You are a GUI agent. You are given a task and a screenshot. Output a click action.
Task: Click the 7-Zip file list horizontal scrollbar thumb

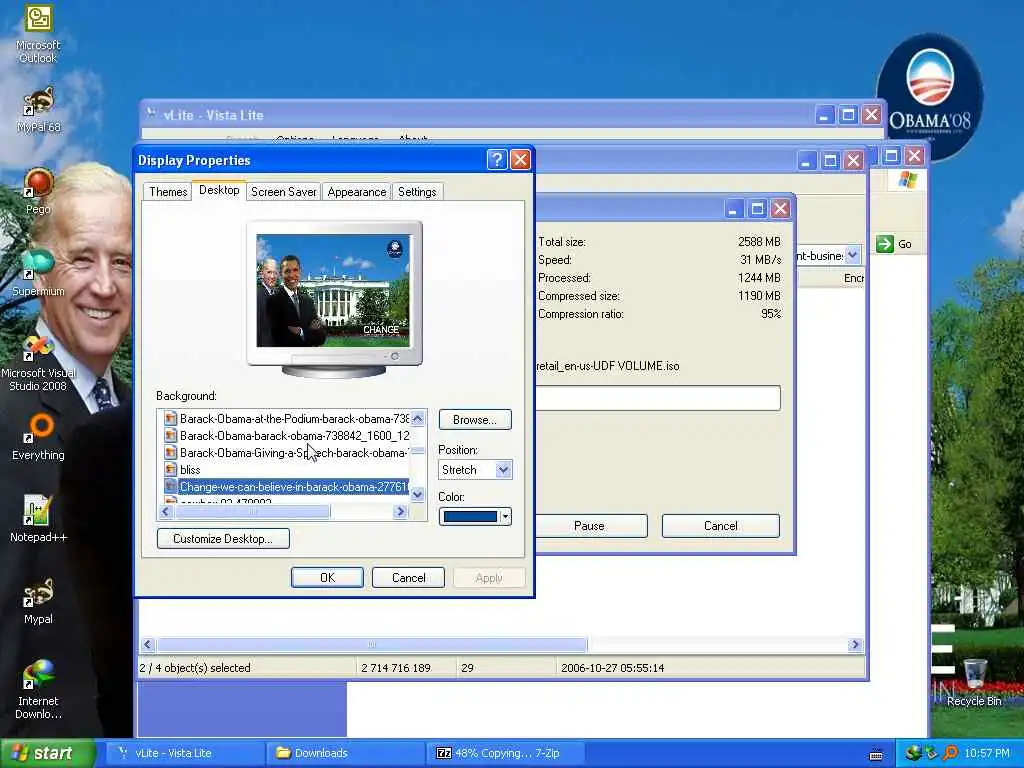372,645
